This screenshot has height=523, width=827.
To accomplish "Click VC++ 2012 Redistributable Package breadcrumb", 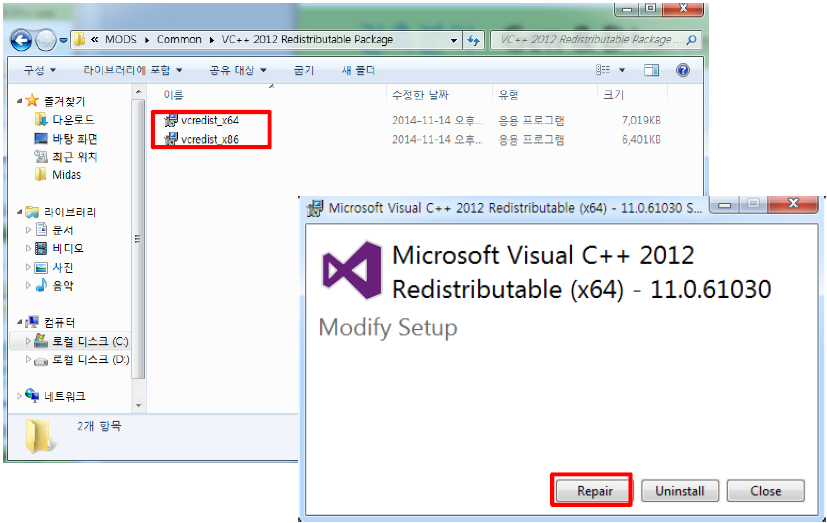I will (307, 40).
